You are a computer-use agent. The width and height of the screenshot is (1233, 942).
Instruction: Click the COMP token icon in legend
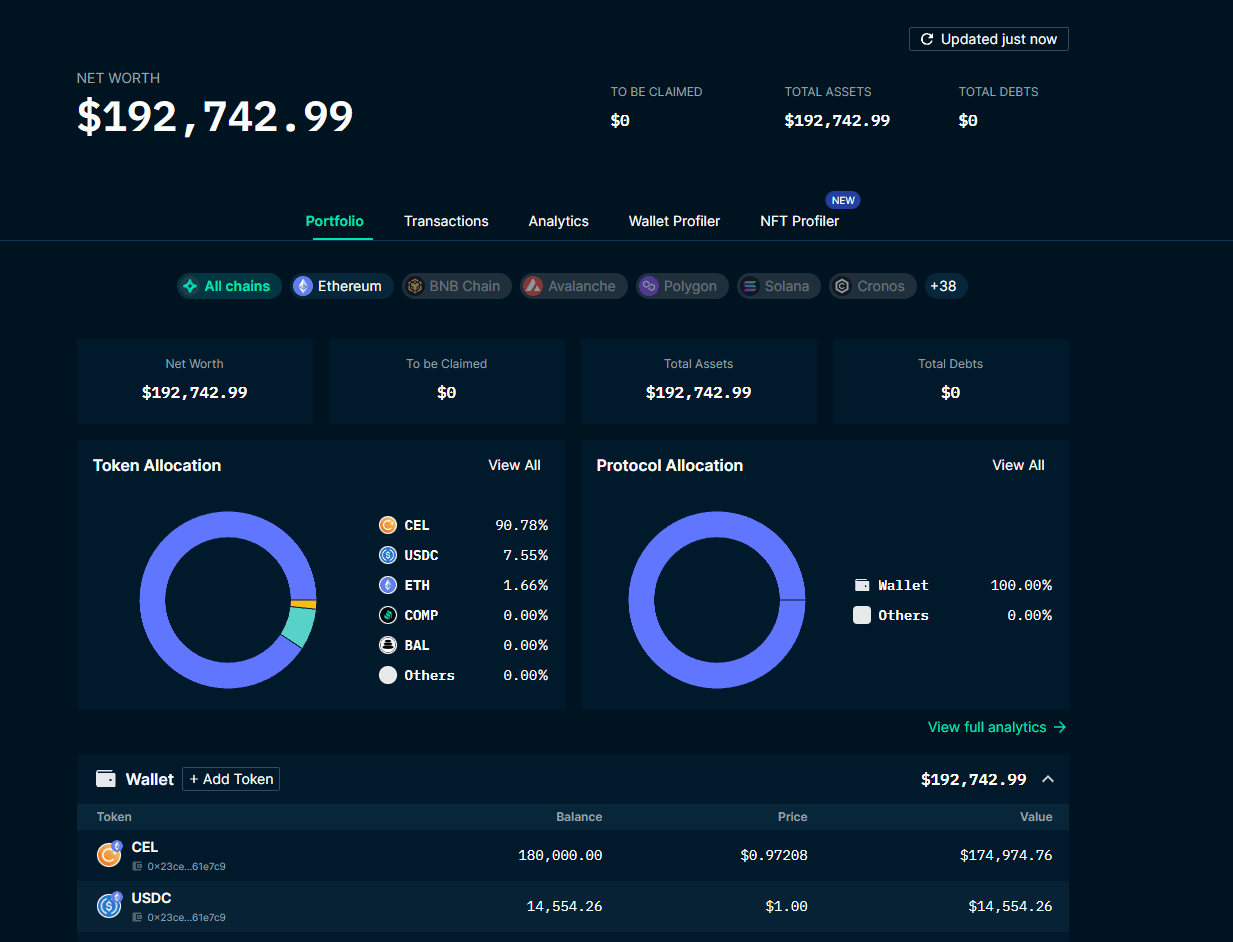[388, 615]
